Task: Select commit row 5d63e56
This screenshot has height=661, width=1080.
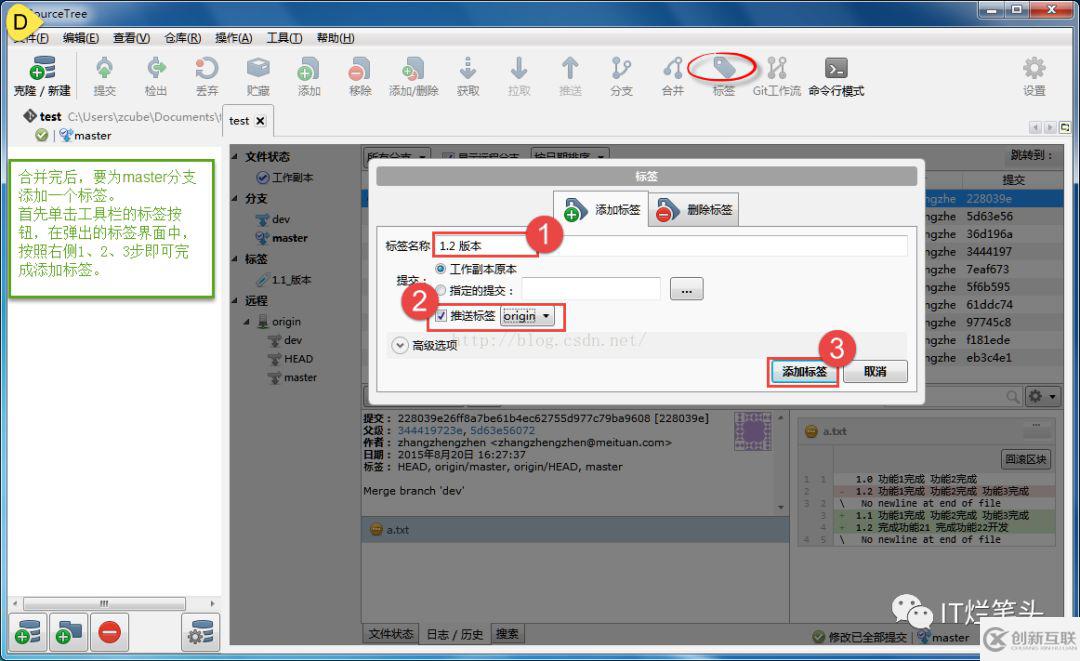Action: click(x=990, y=216)
